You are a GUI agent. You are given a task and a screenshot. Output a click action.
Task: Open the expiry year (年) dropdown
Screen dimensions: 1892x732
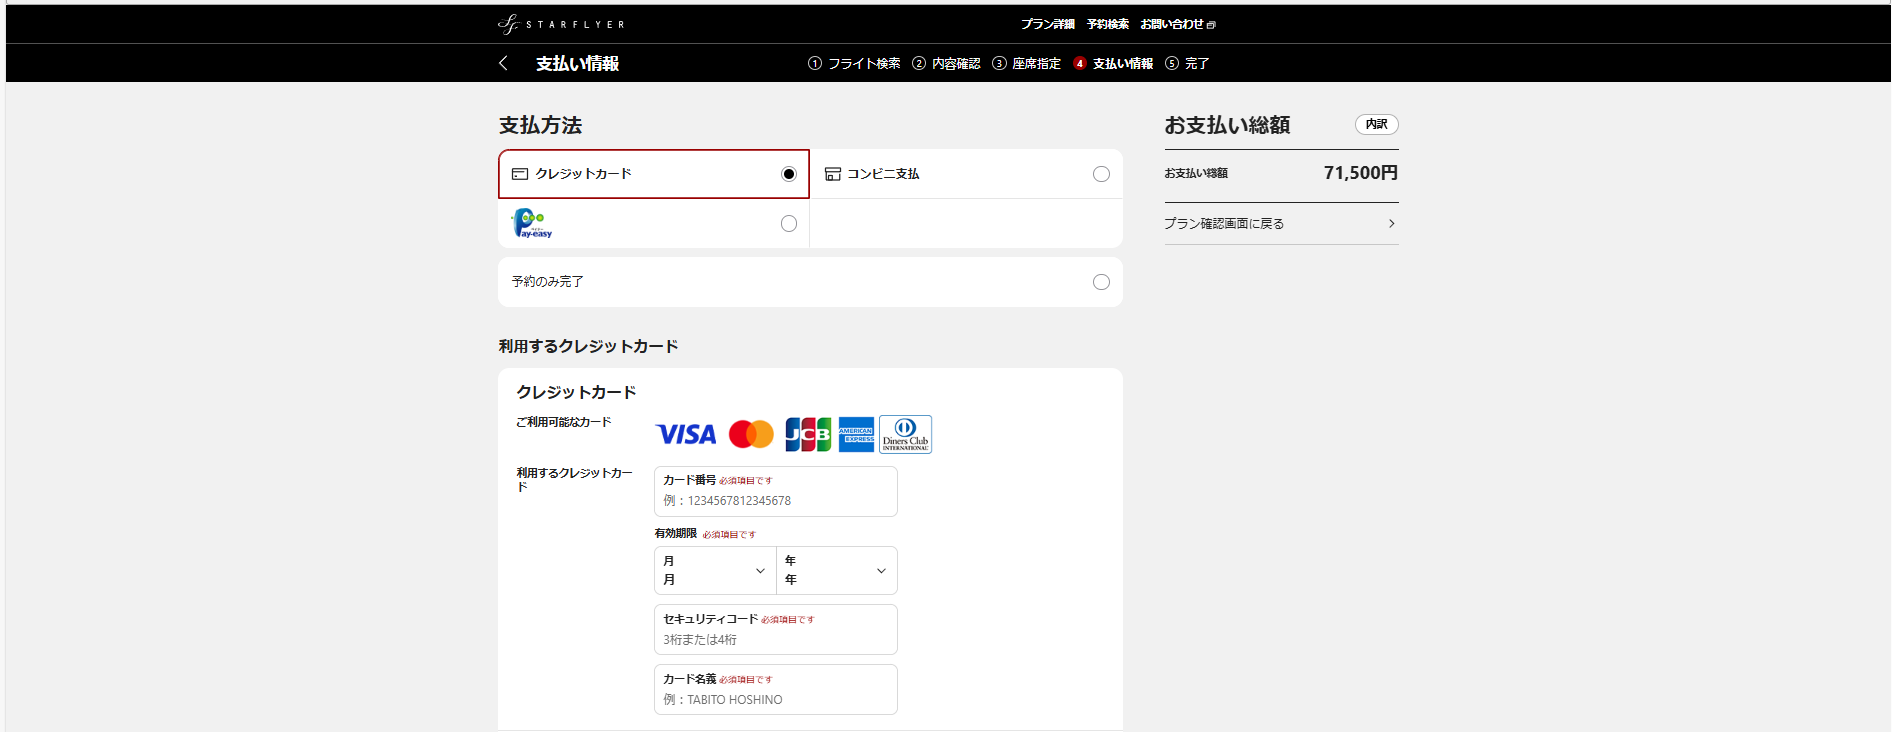(836, 571)
